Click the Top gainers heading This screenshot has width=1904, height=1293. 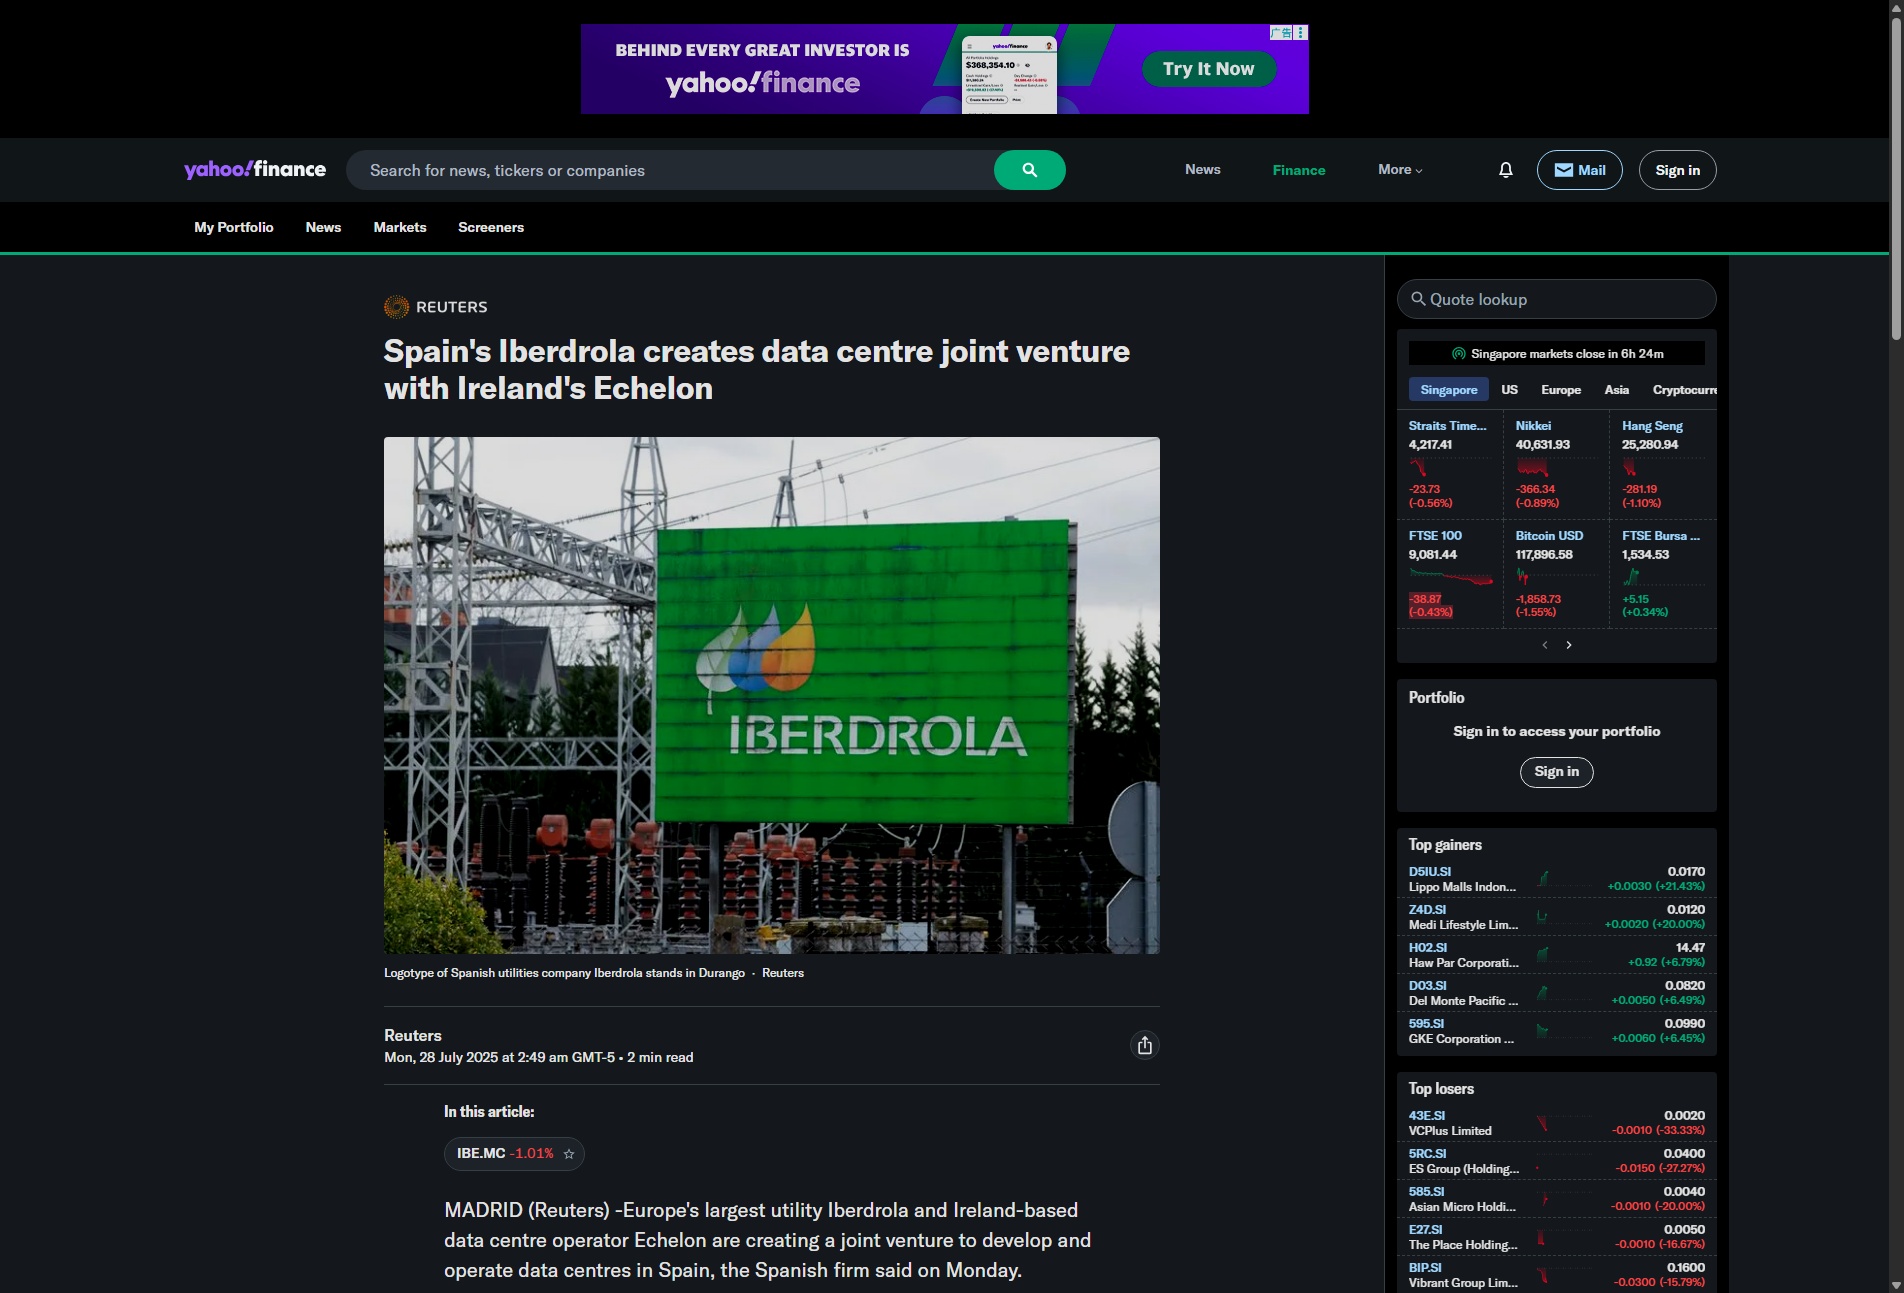click(x=1445, y=845)
